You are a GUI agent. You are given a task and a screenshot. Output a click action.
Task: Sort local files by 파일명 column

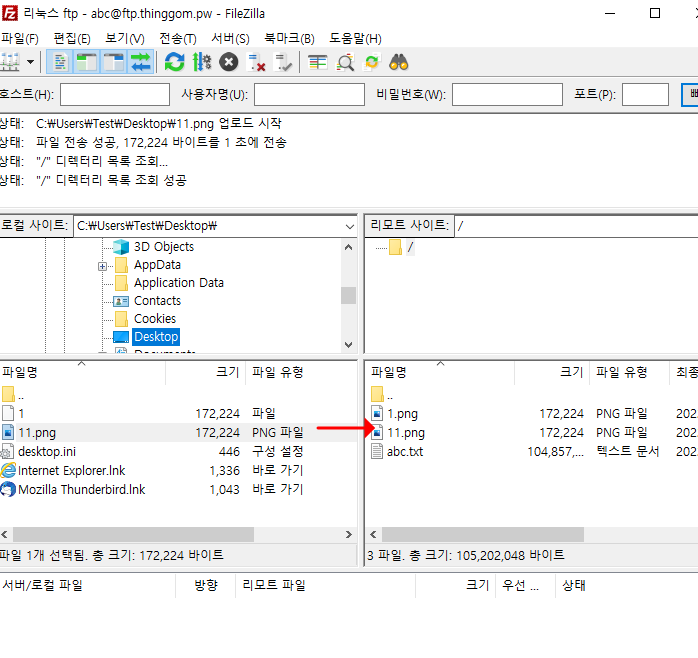(83, 372)
